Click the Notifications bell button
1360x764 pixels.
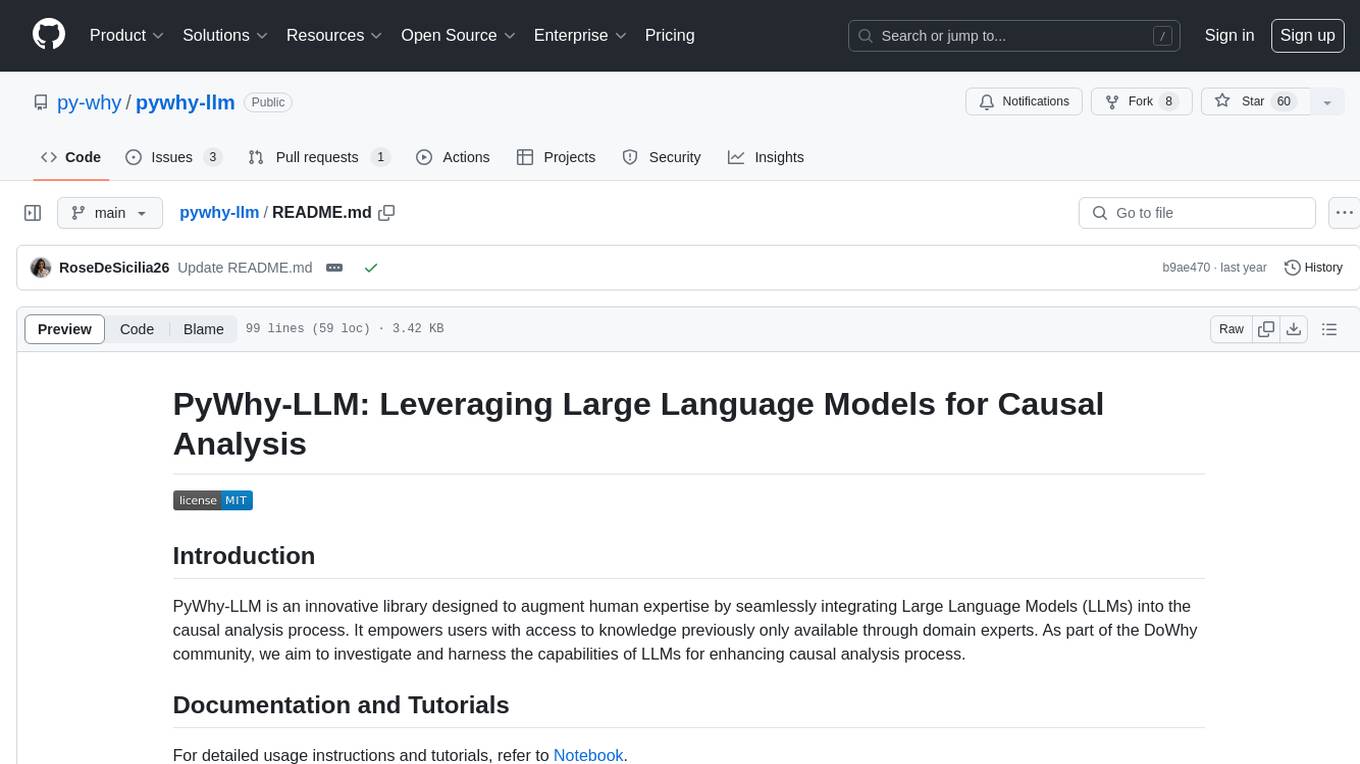coord(1024,102)
